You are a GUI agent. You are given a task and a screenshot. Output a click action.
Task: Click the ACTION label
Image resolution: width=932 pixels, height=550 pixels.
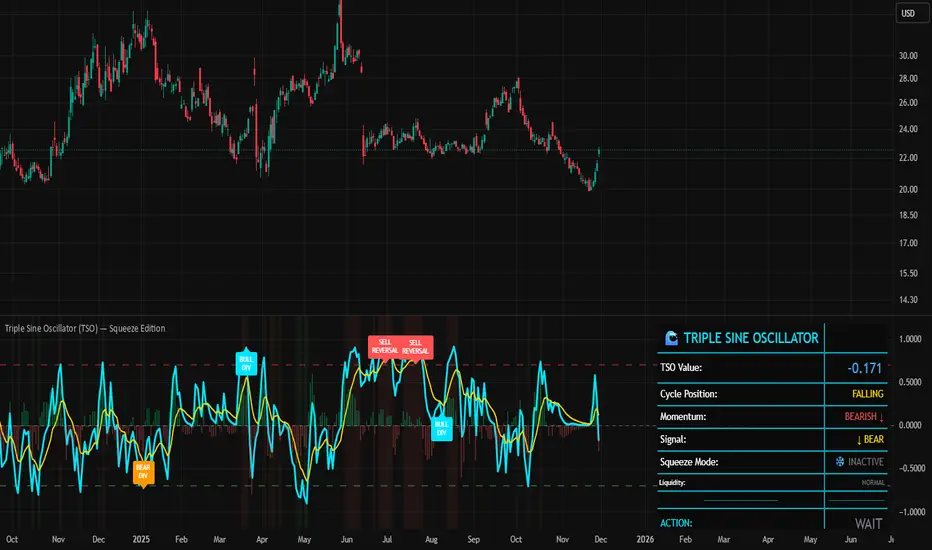coord(676,523)
